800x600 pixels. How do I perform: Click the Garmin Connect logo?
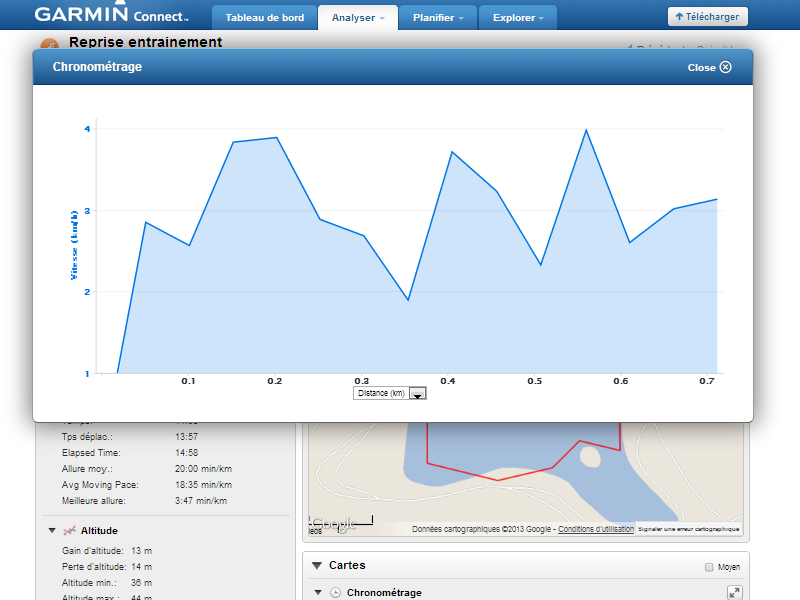(x=110, y=15)
